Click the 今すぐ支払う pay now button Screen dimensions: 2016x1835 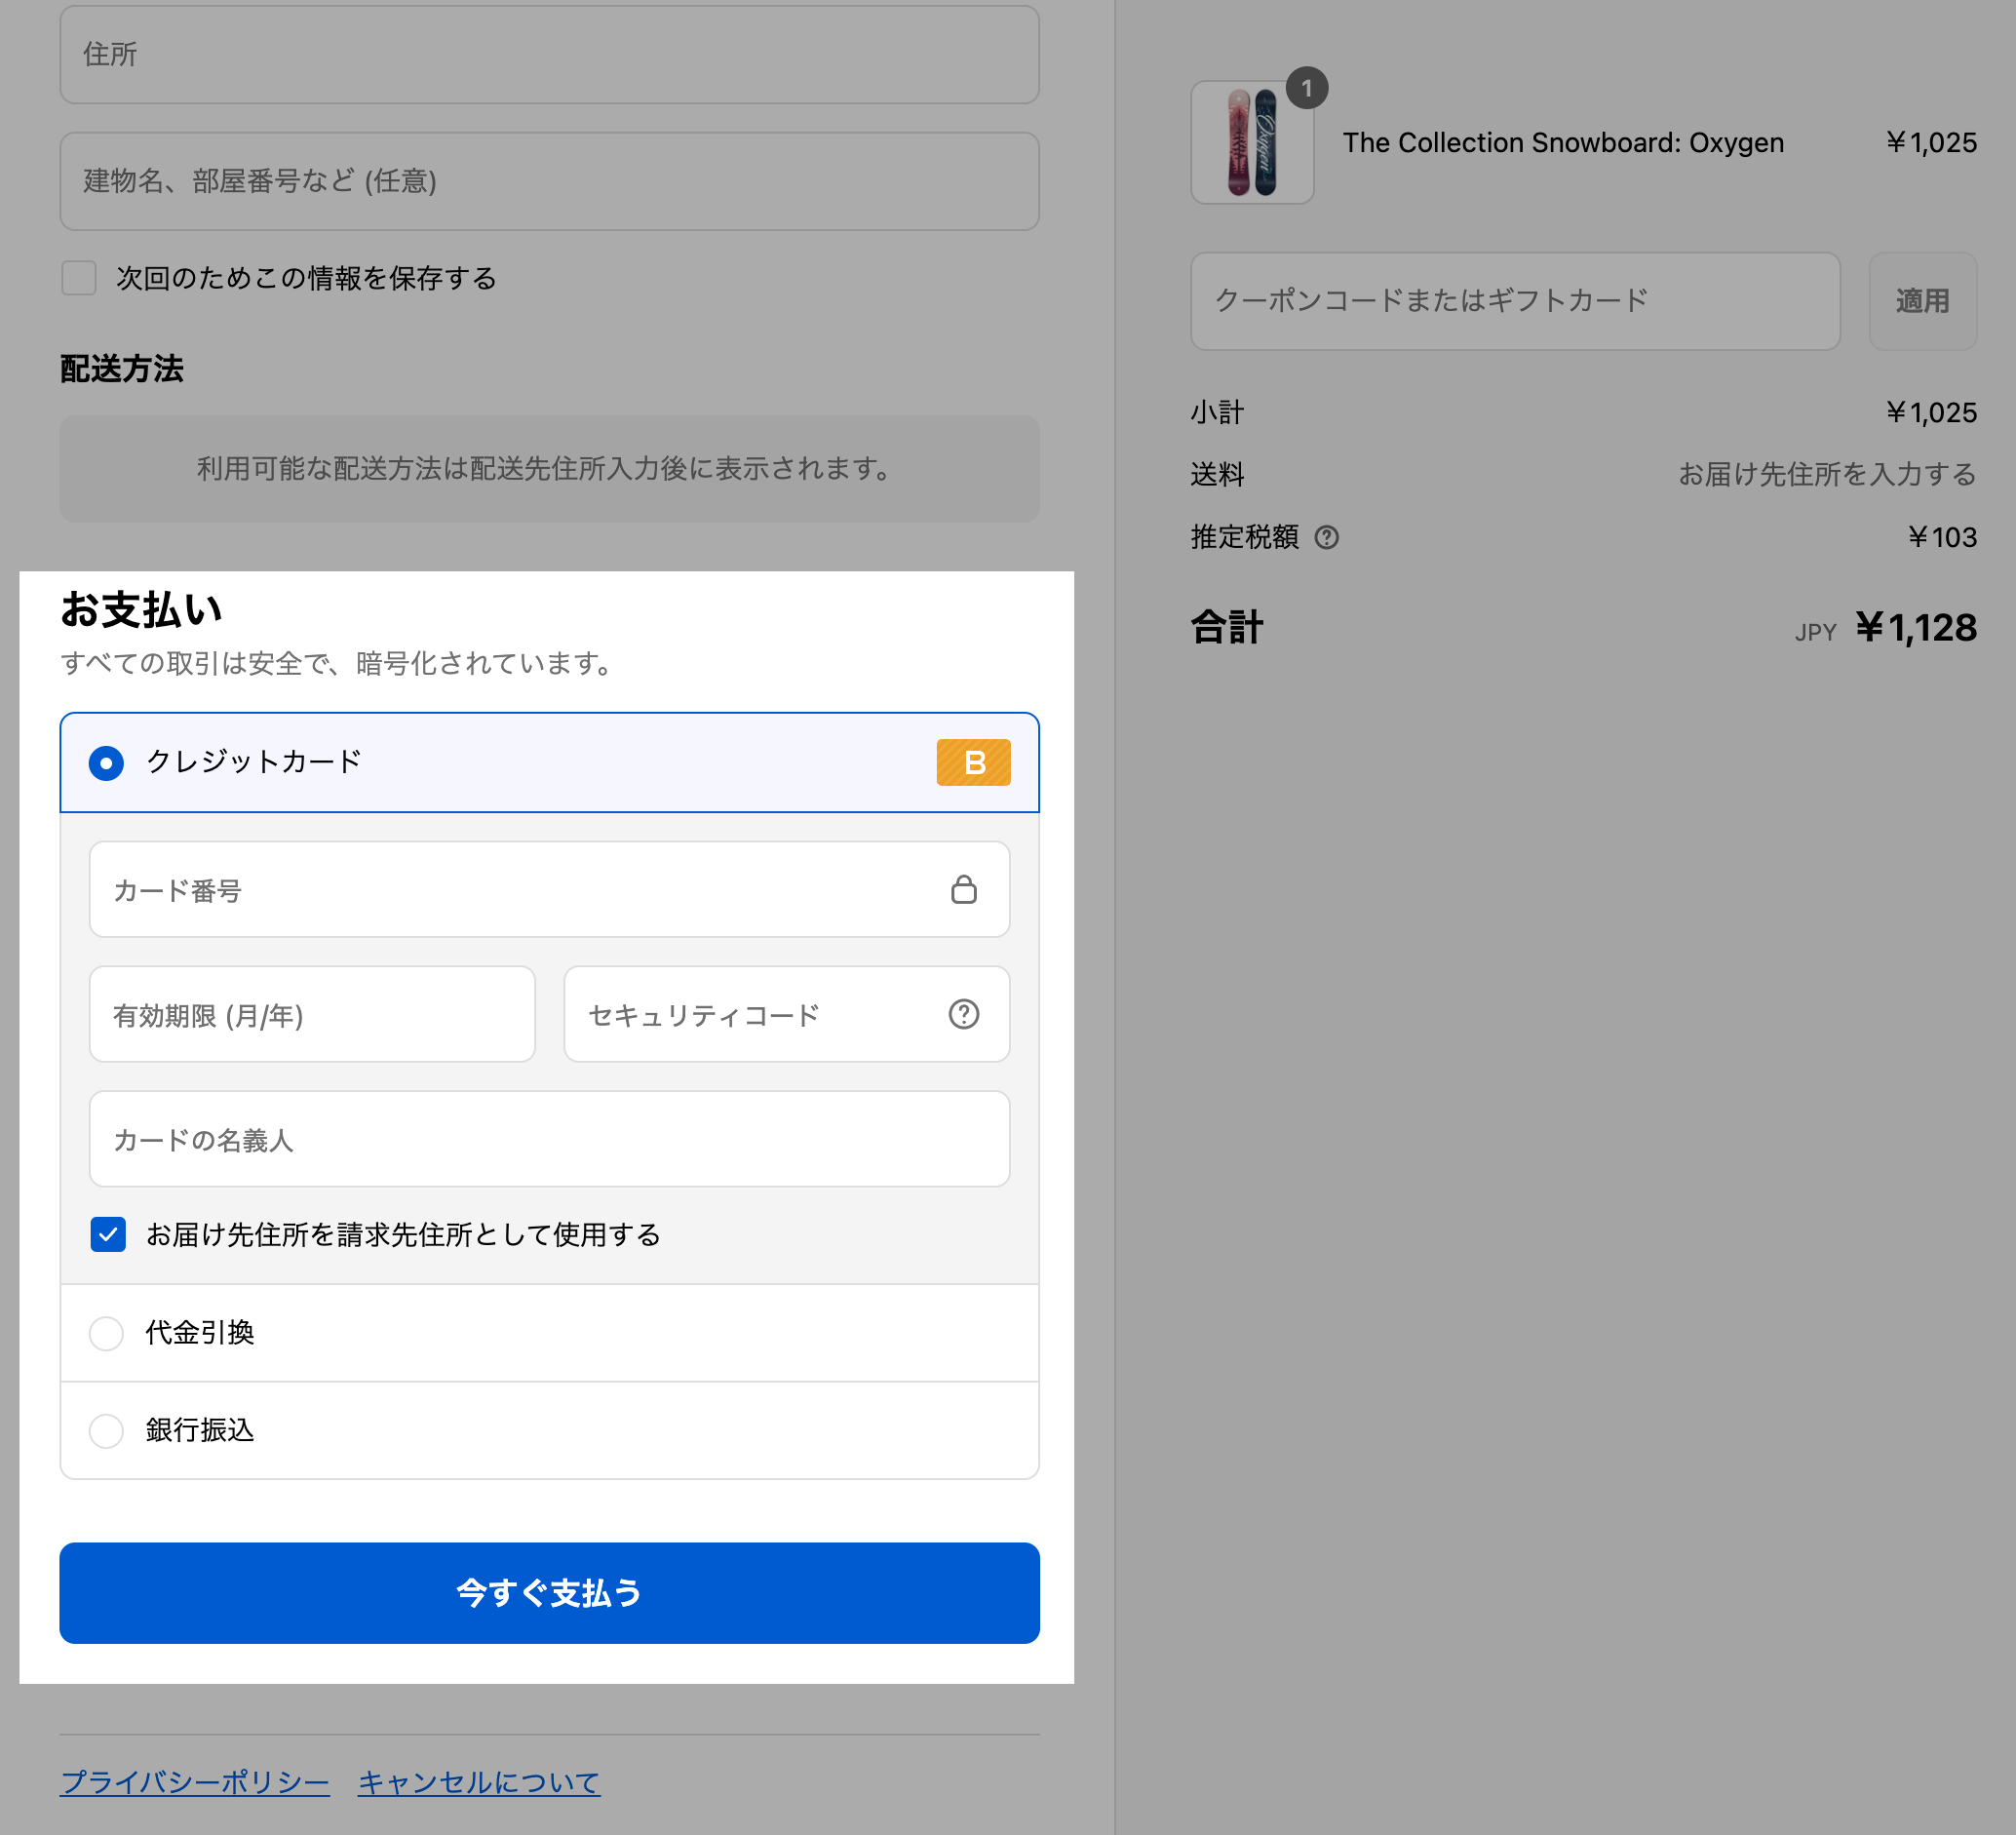pyautogui.click(x=549, y=1592)
